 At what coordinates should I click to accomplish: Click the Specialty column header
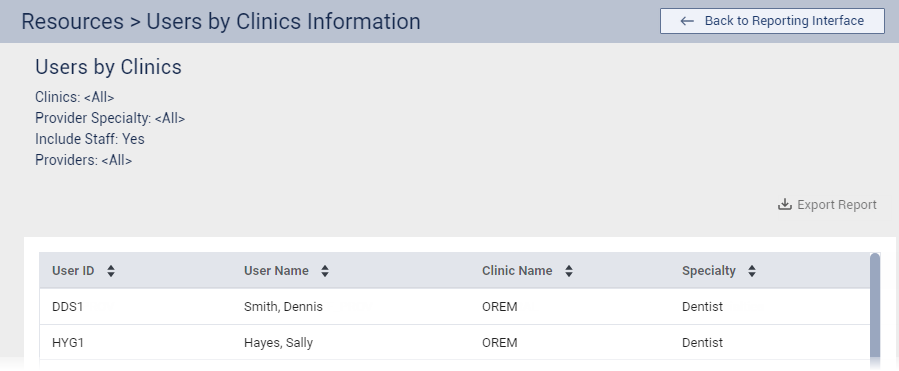[x=709, y=271]
